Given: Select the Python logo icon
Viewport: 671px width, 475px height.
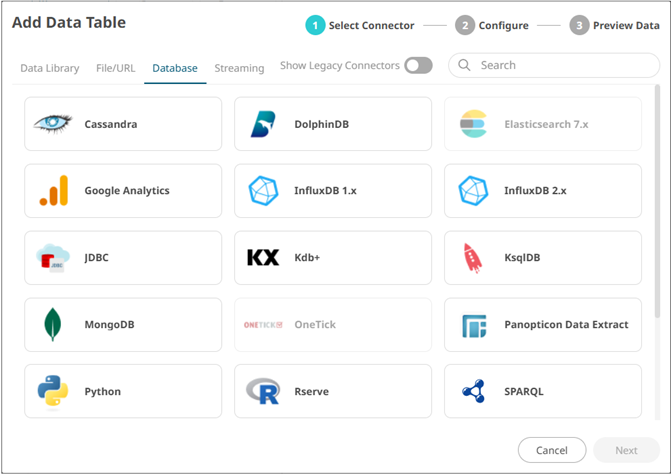Looking at the screenshot, I should pos(53,391).
